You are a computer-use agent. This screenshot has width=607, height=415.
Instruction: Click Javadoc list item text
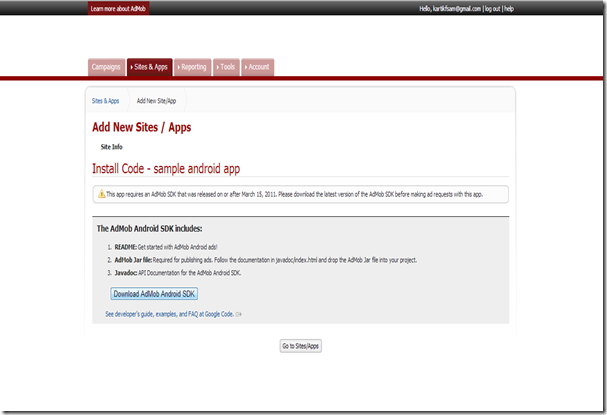point(178,273)
